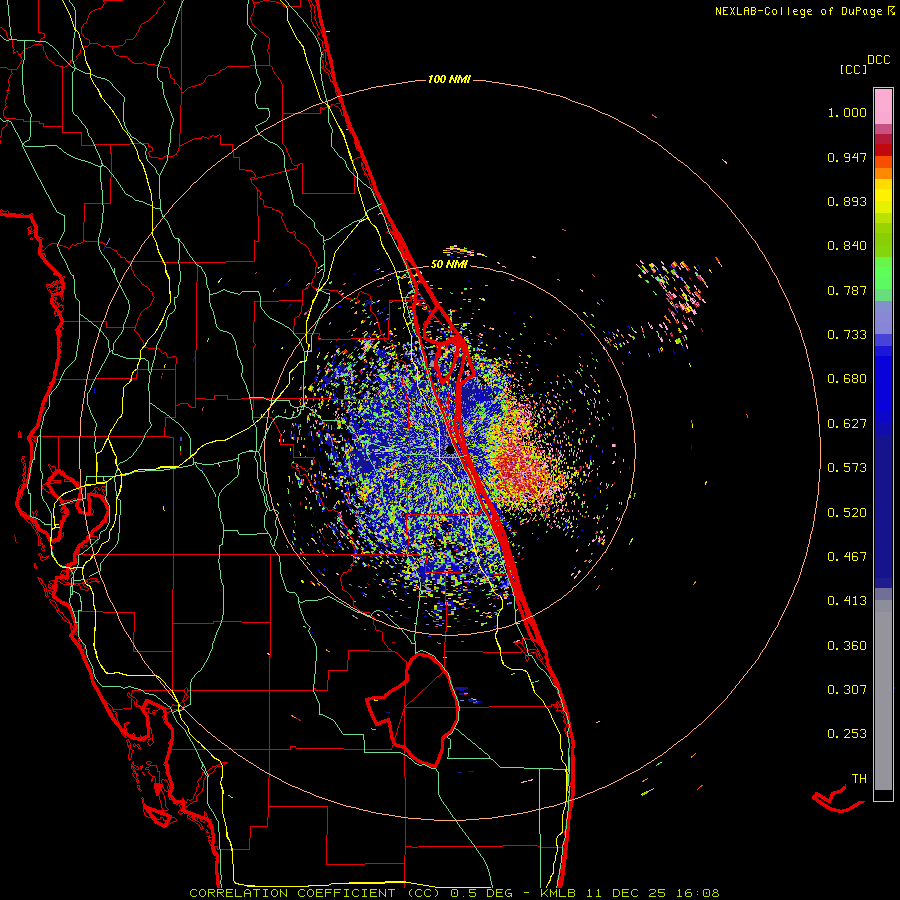Click the 0.253 color scale value

click(x=847, y=734)
